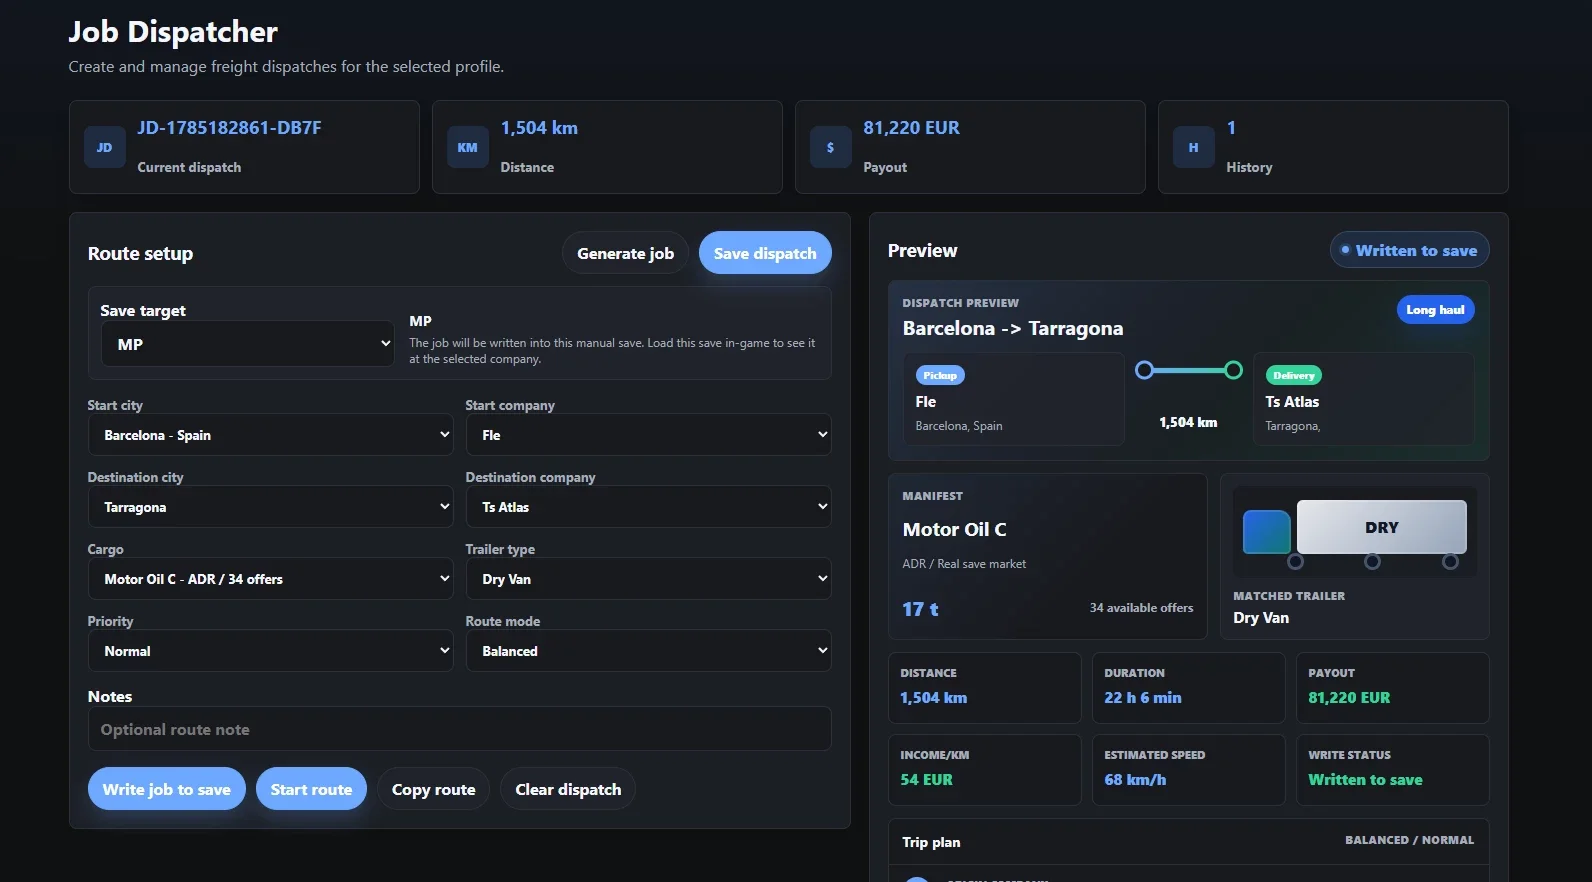Click the 68 km/h estimated speed
The width and height of the screenshot is (1592, 882).
point(1135,780)
